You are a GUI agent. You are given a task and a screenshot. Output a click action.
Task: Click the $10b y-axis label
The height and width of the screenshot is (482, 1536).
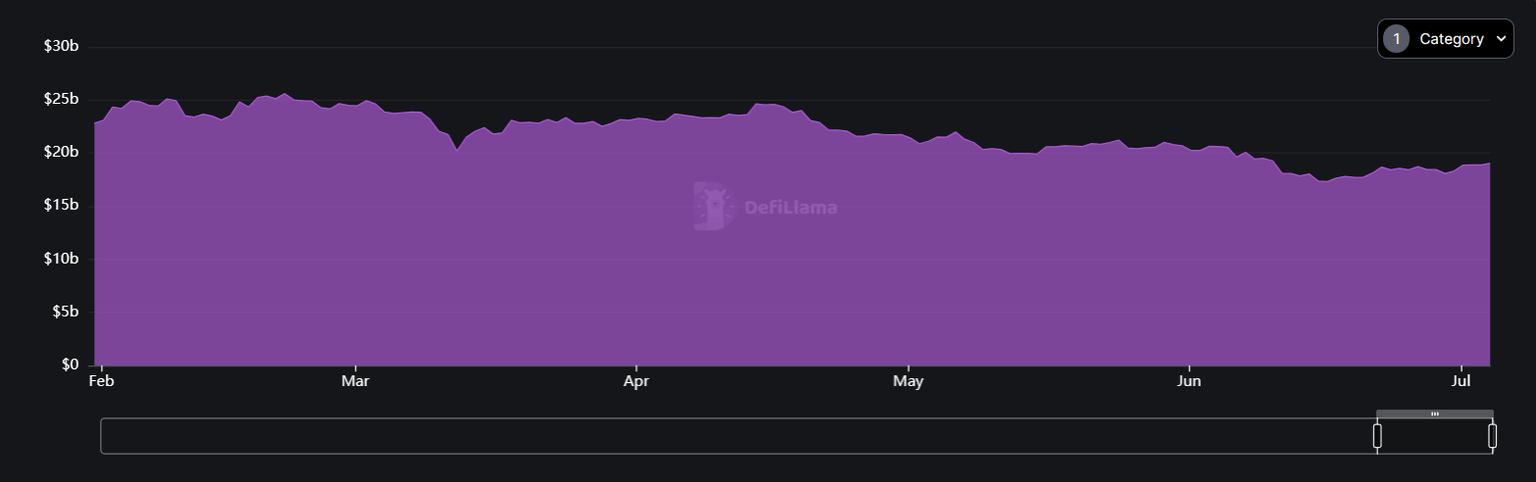(x=61, y=259)
